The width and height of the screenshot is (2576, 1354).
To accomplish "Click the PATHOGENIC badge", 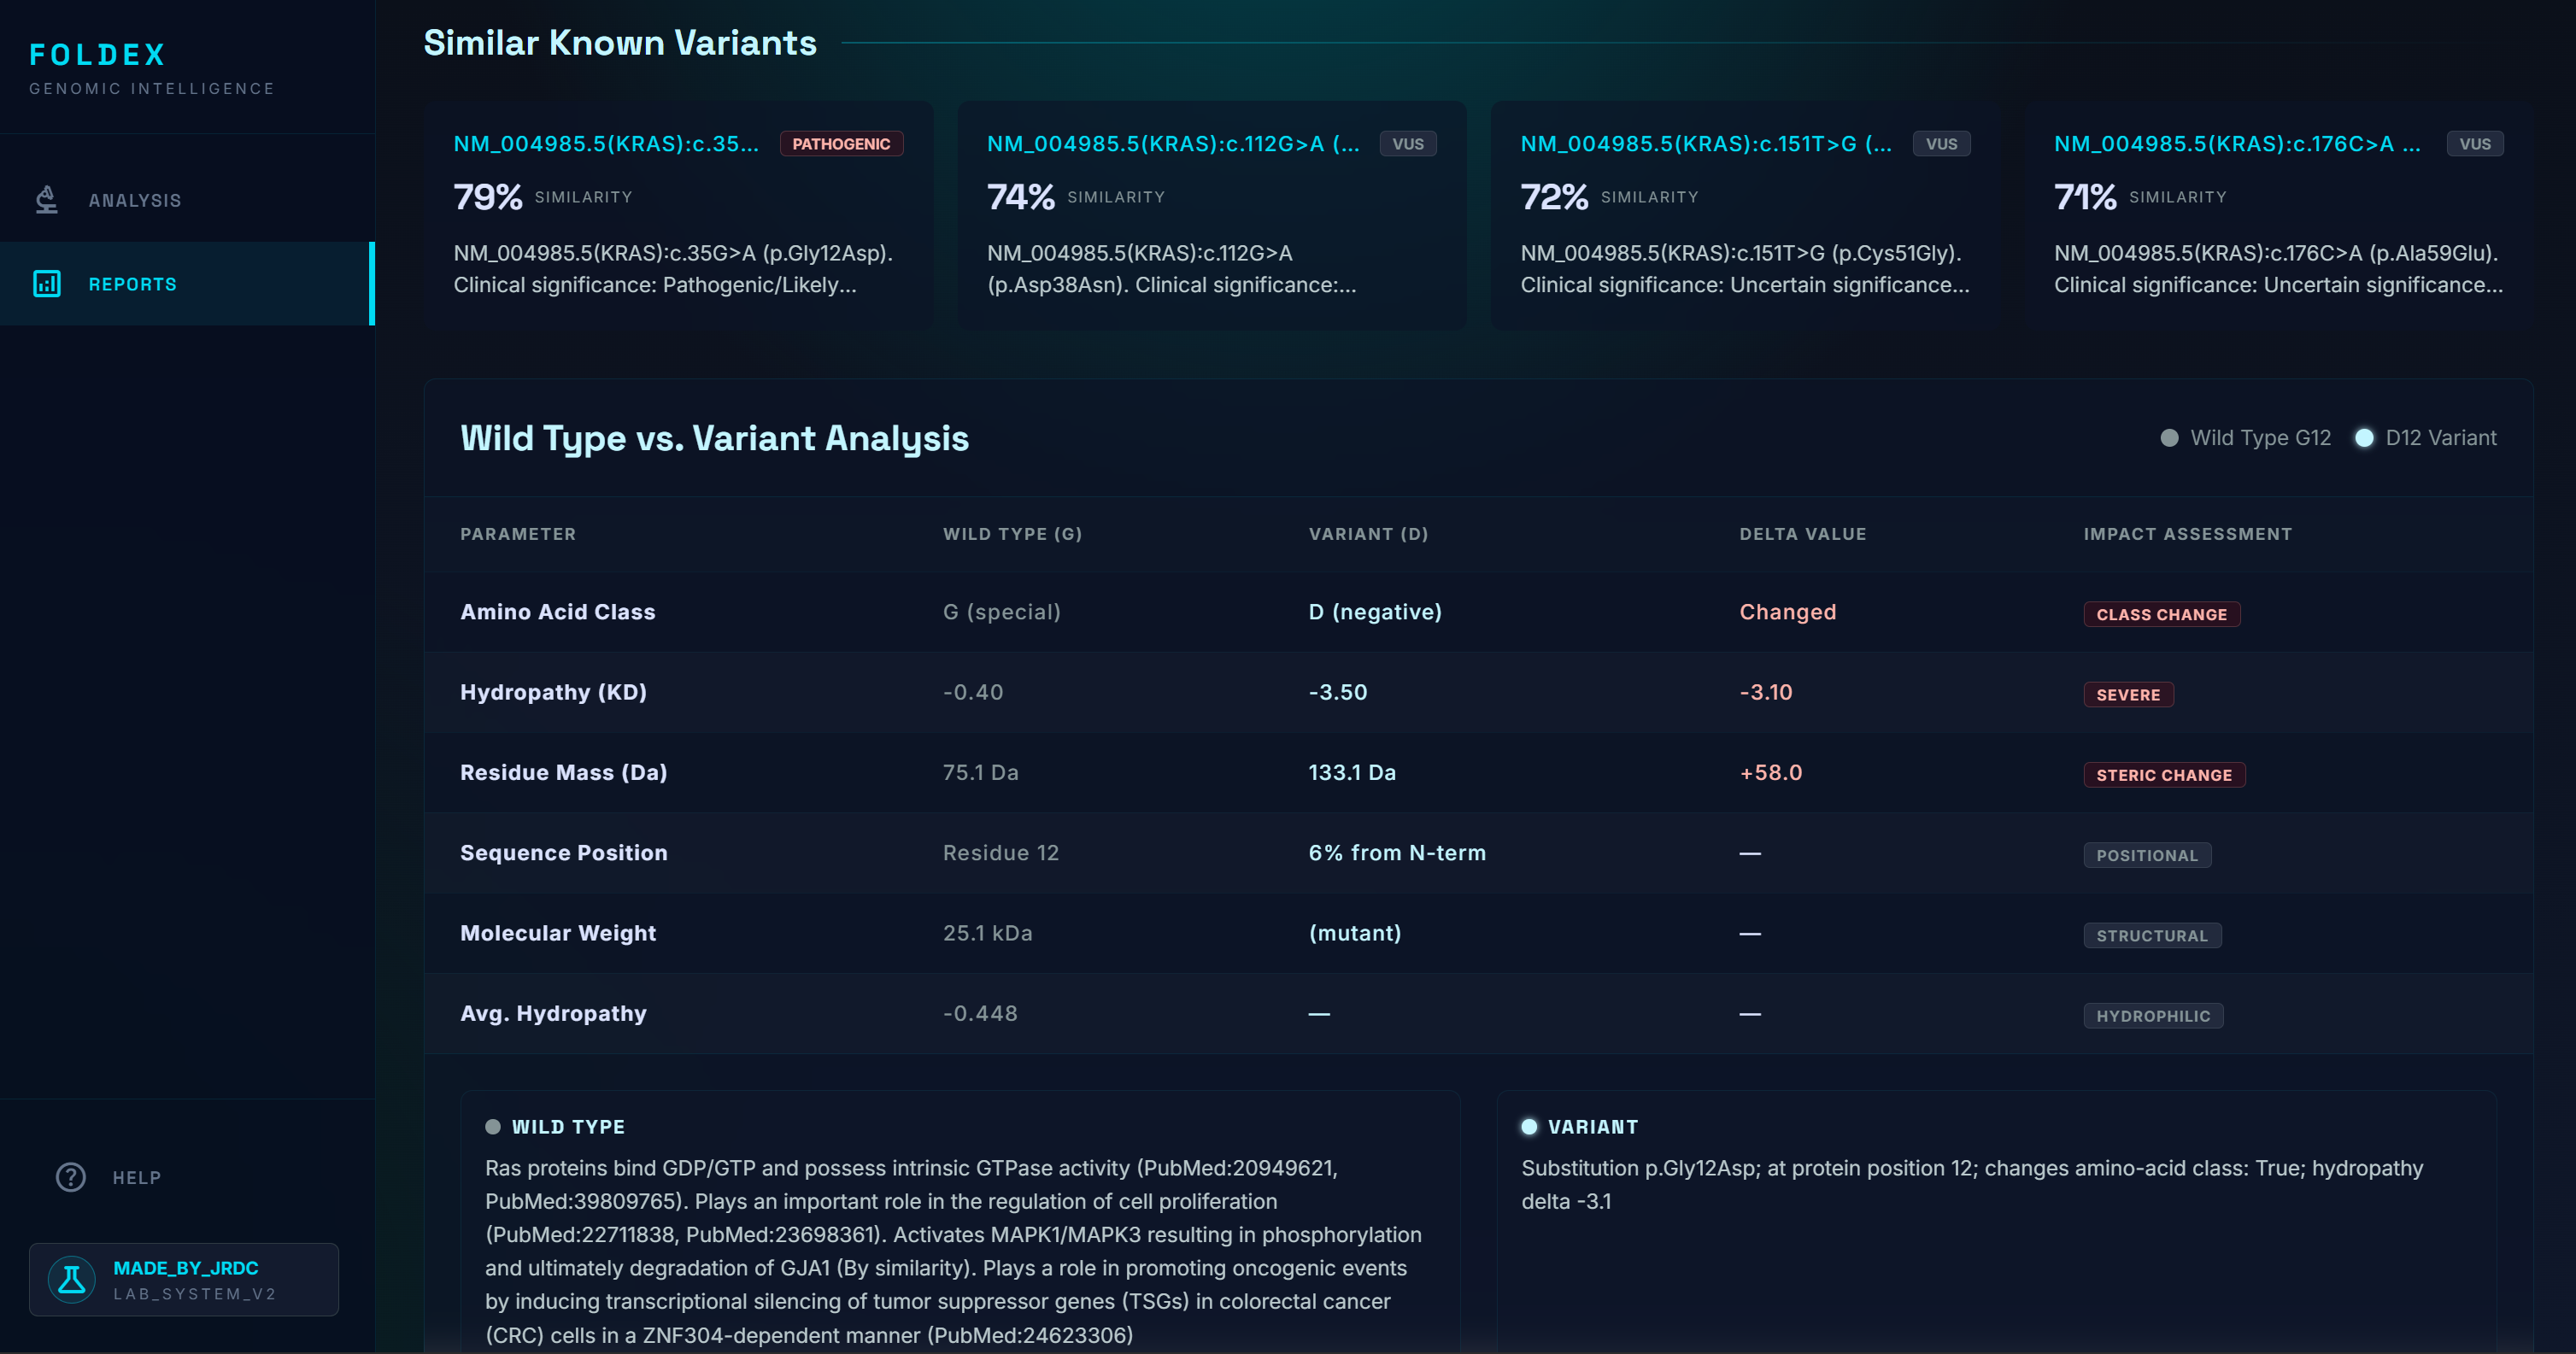I will (x=841, y=144).
